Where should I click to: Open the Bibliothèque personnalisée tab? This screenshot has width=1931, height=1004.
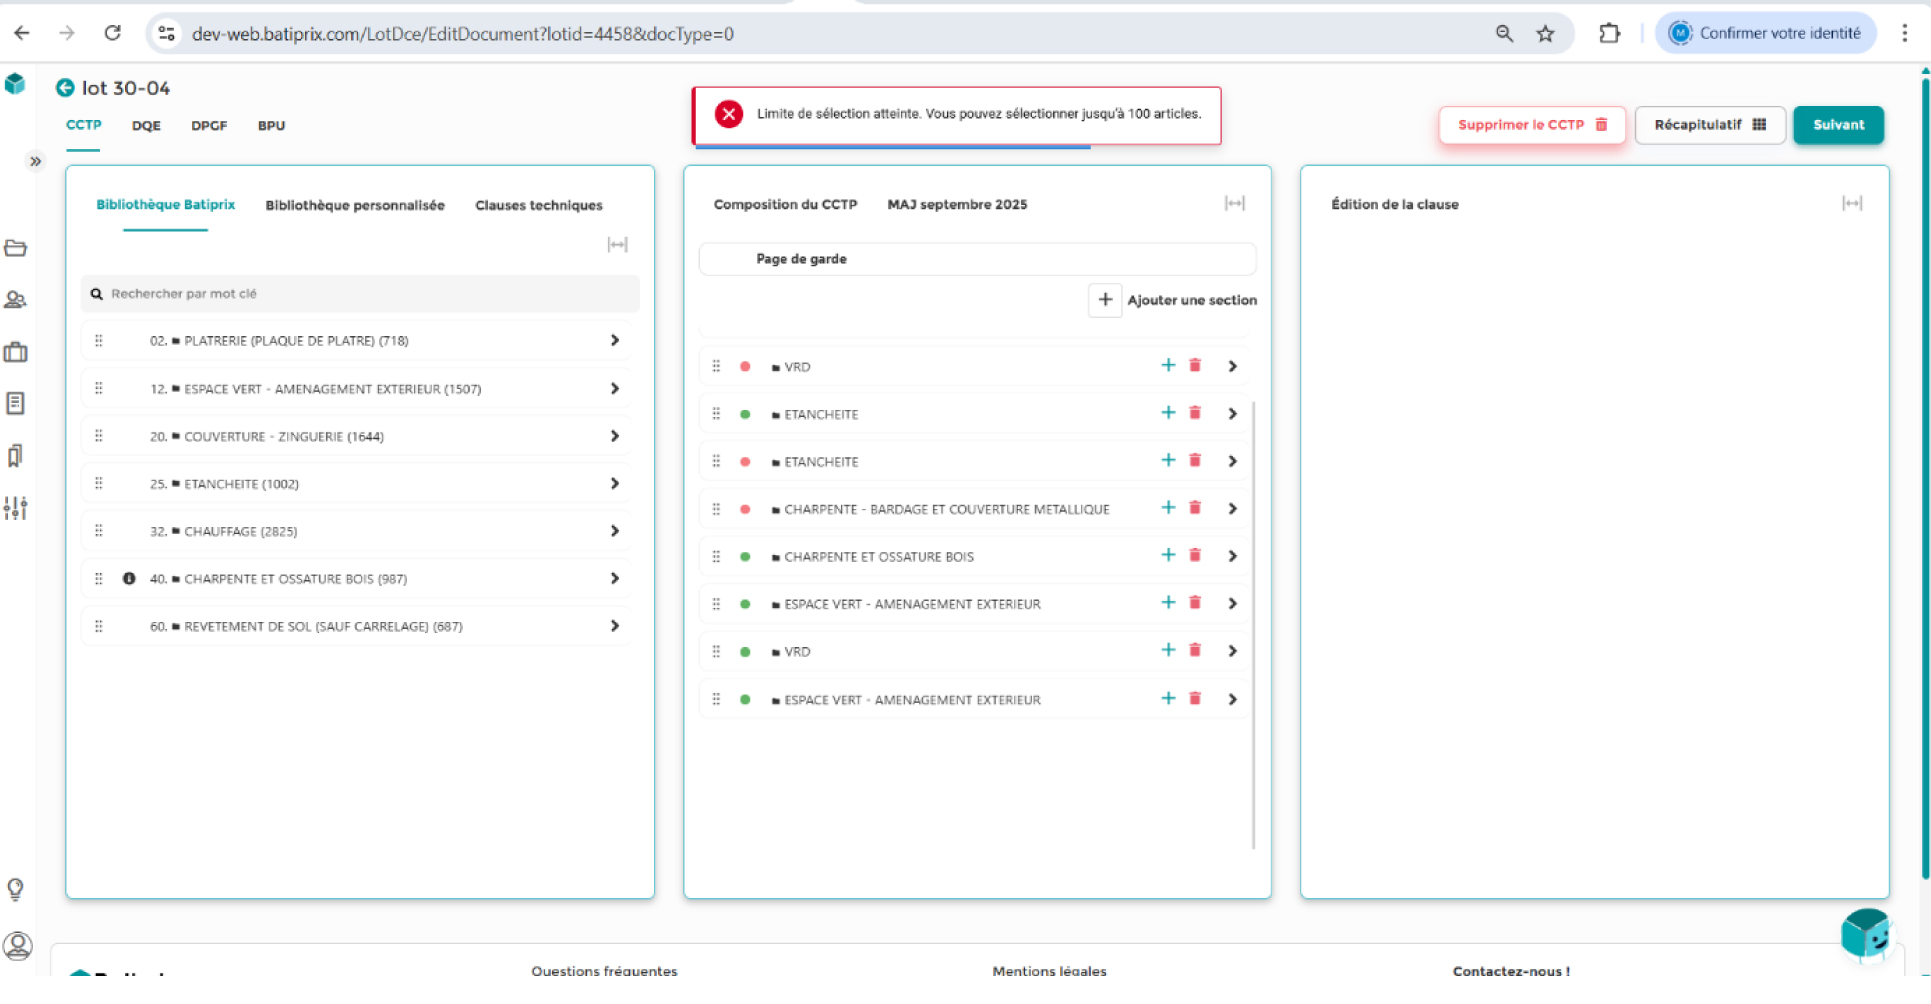click(x=355, y=205)
